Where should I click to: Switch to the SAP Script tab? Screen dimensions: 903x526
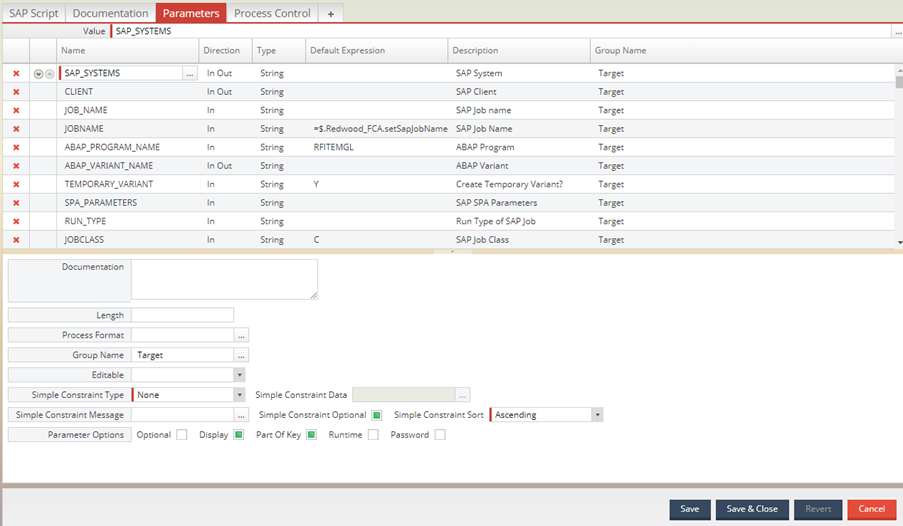[x=33, y=13]
